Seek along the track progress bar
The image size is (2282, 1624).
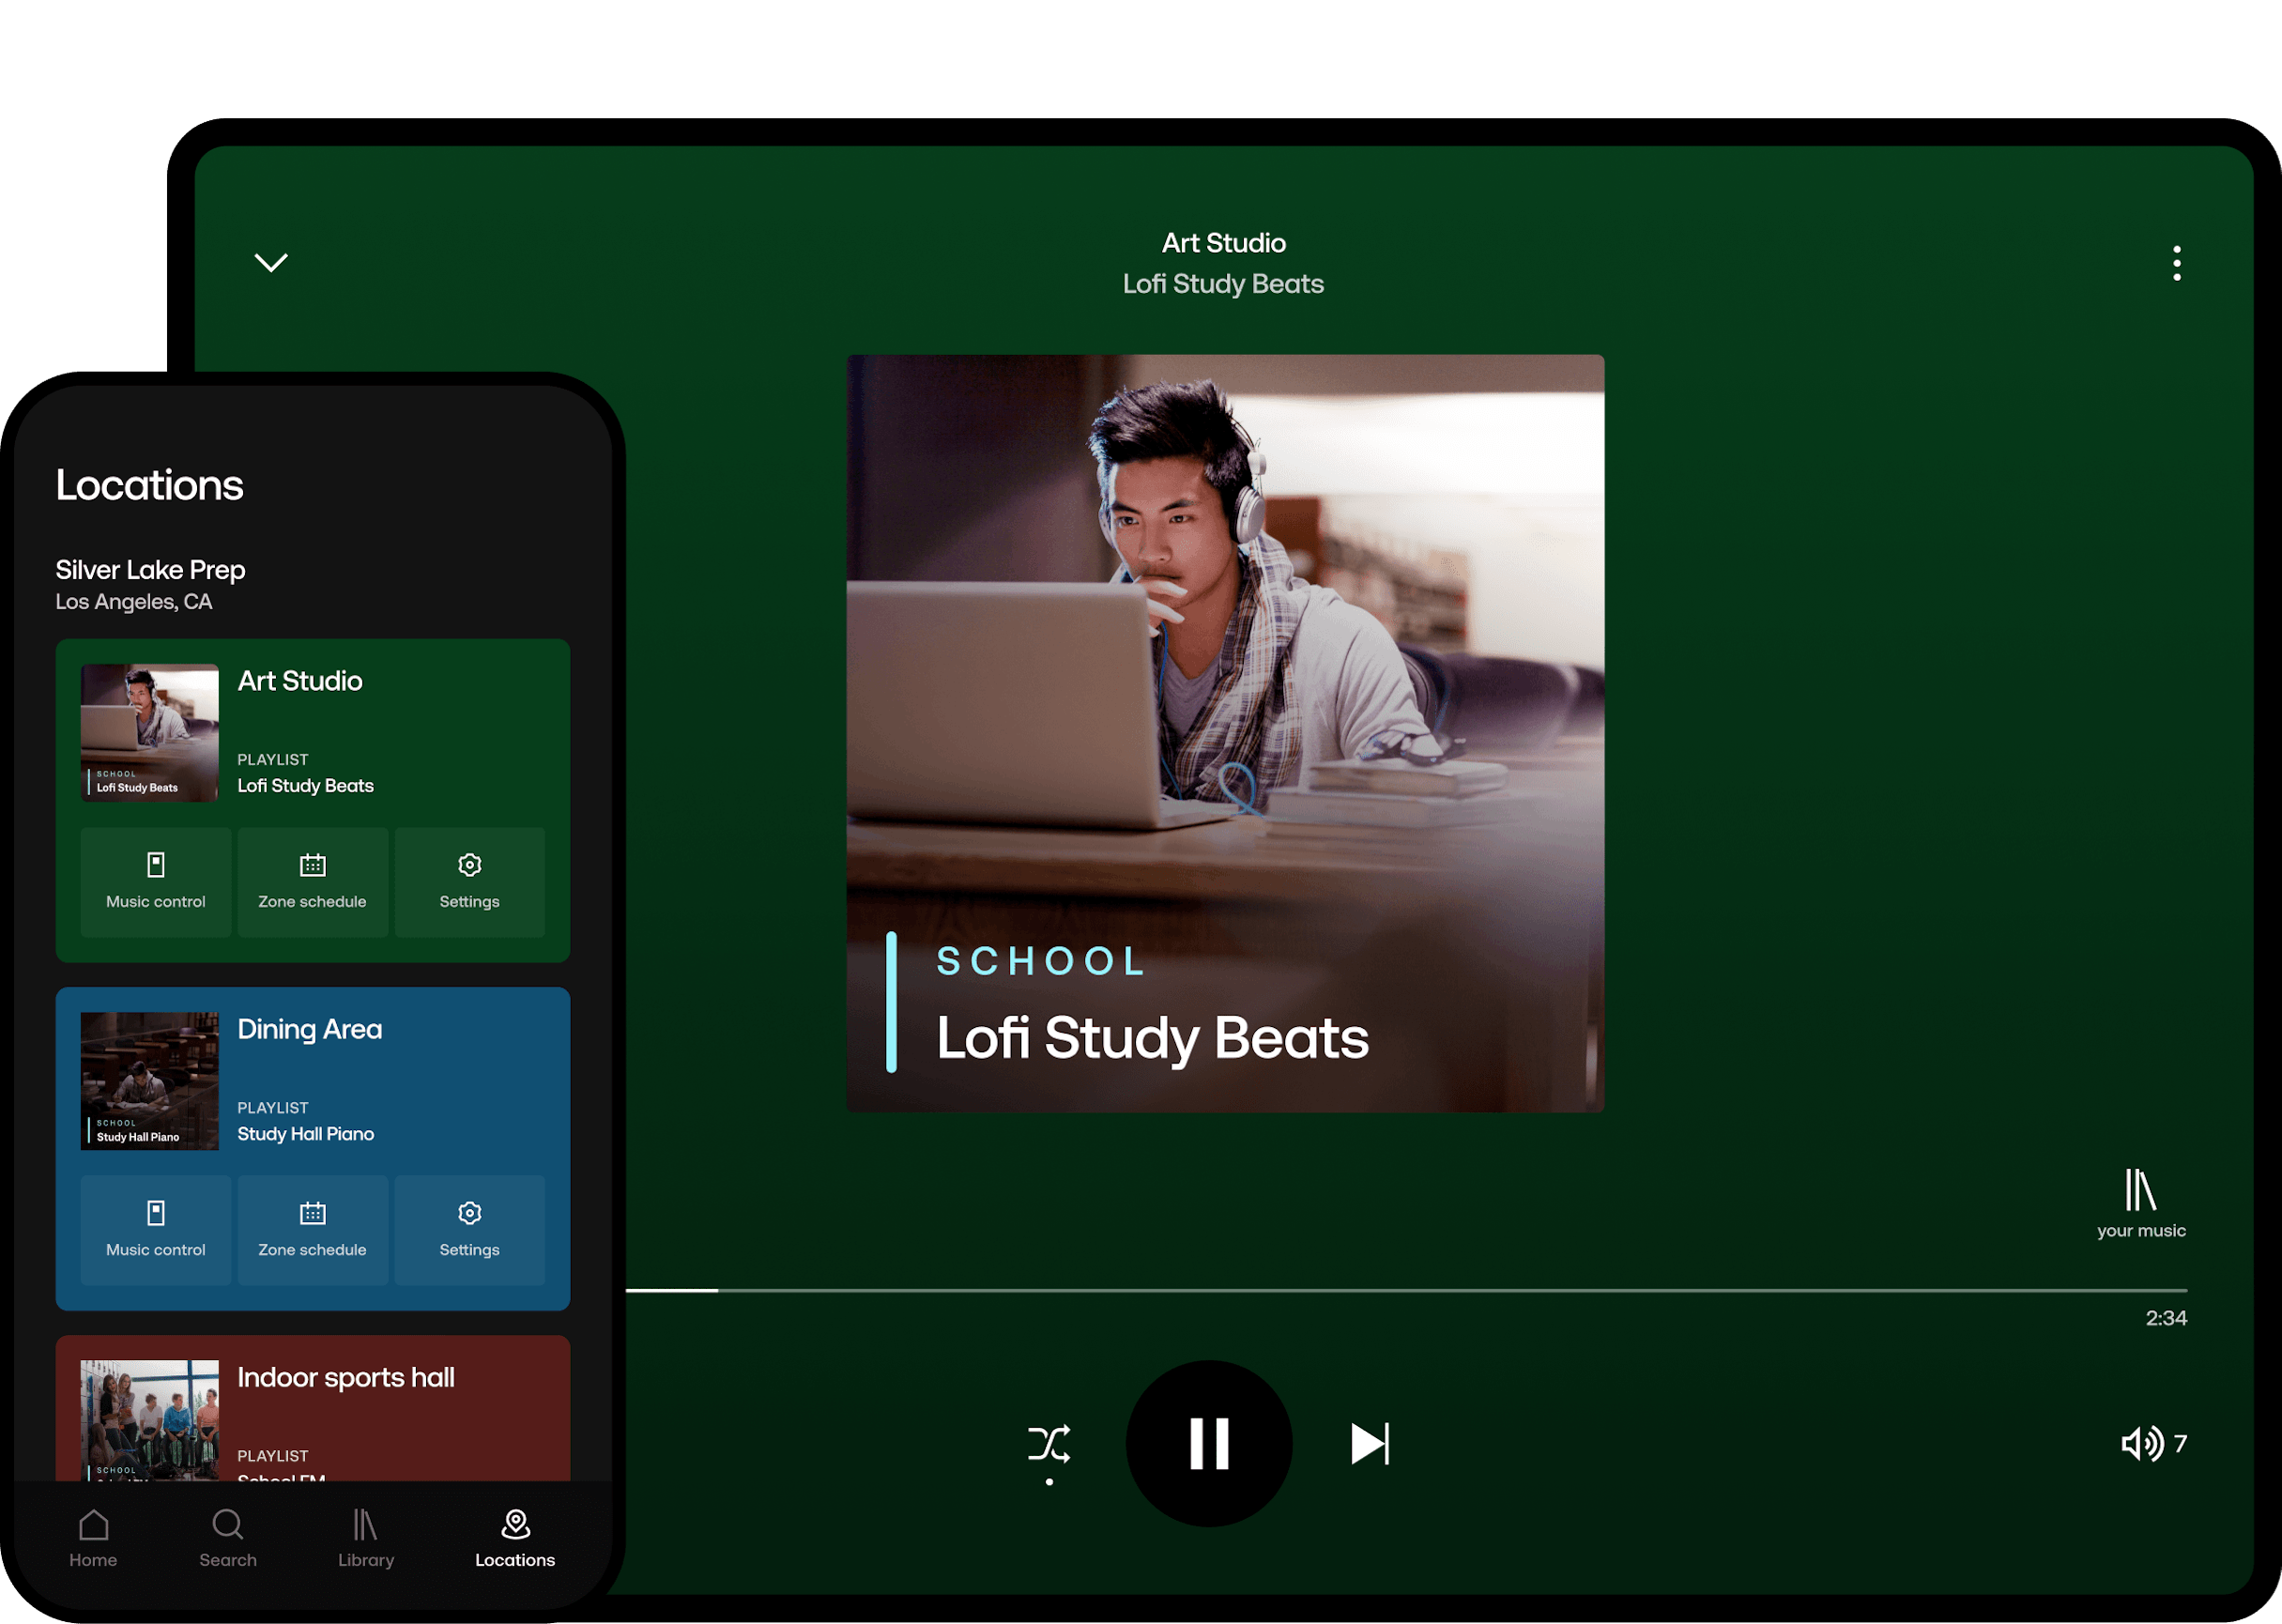click(1400, 1290)
